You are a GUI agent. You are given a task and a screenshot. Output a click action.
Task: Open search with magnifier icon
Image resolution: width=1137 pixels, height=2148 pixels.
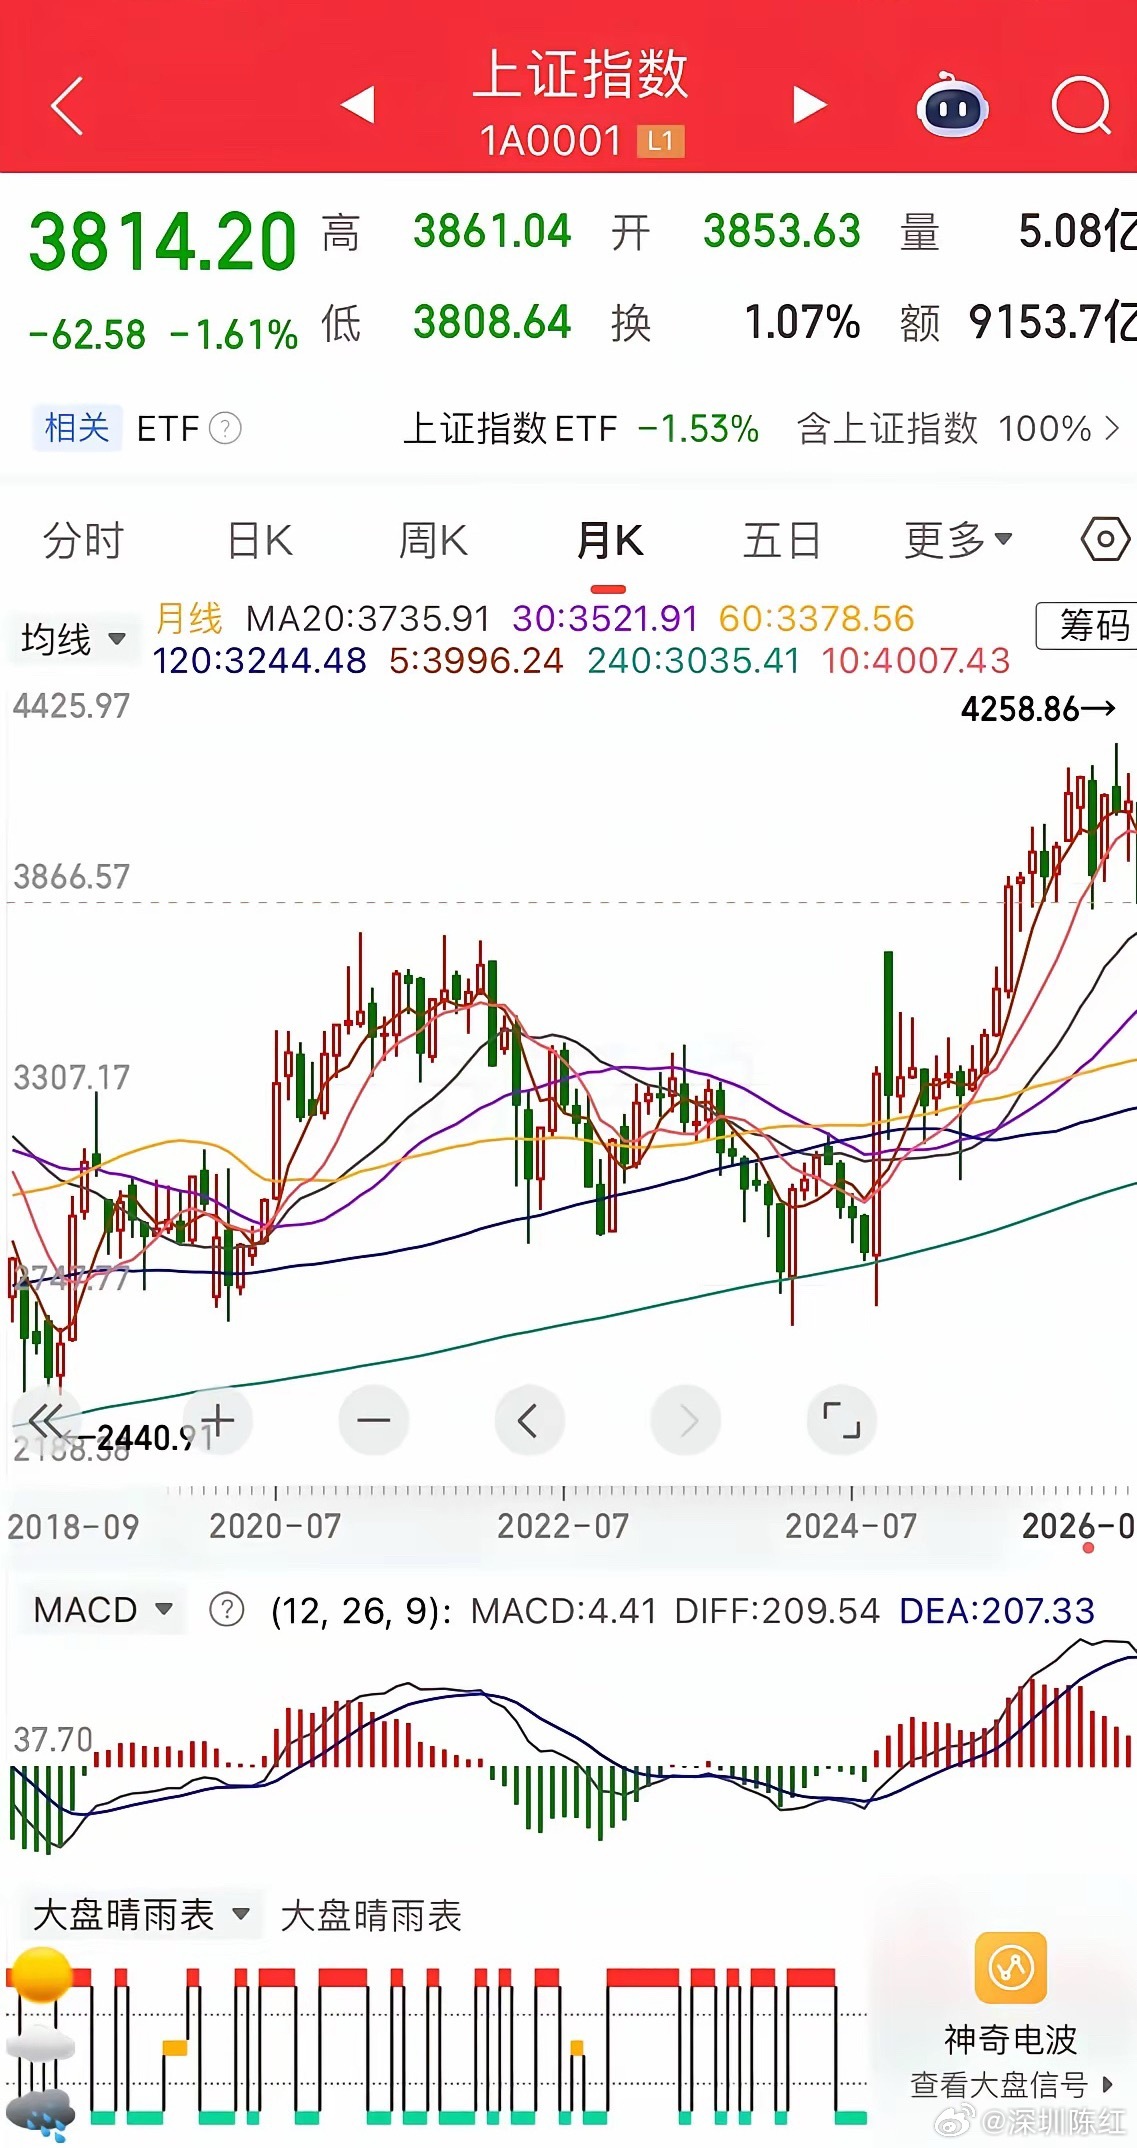pos(1082,105)
